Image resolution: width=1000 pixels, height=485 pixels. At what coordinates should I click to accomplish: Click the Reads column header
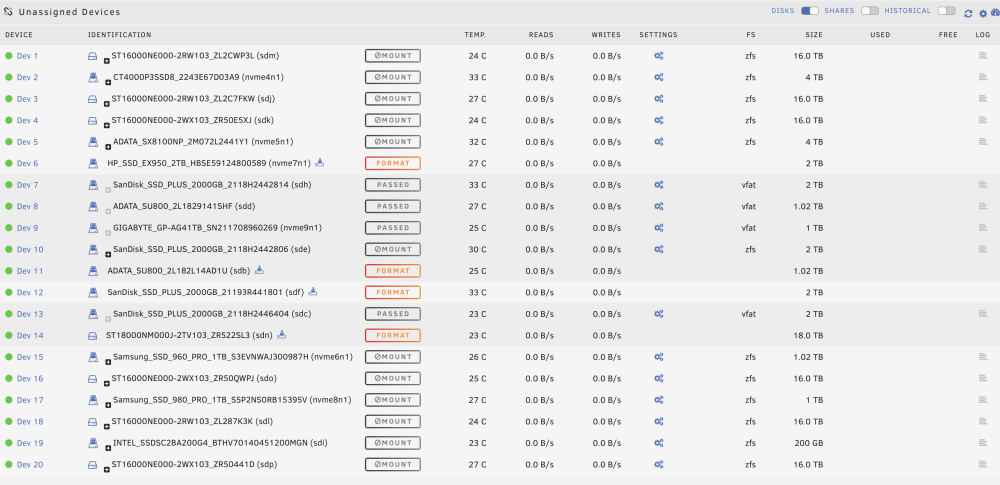(x=541, y=34)
